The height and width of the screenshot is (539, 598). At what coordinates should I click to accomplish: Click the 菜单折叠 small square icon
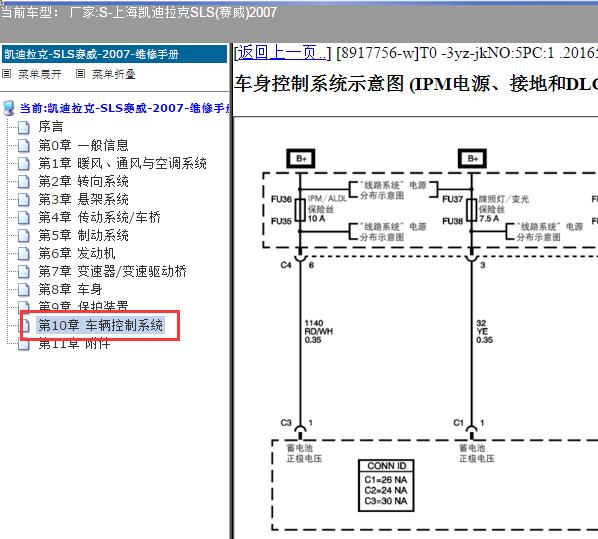(x=80, y=74)
